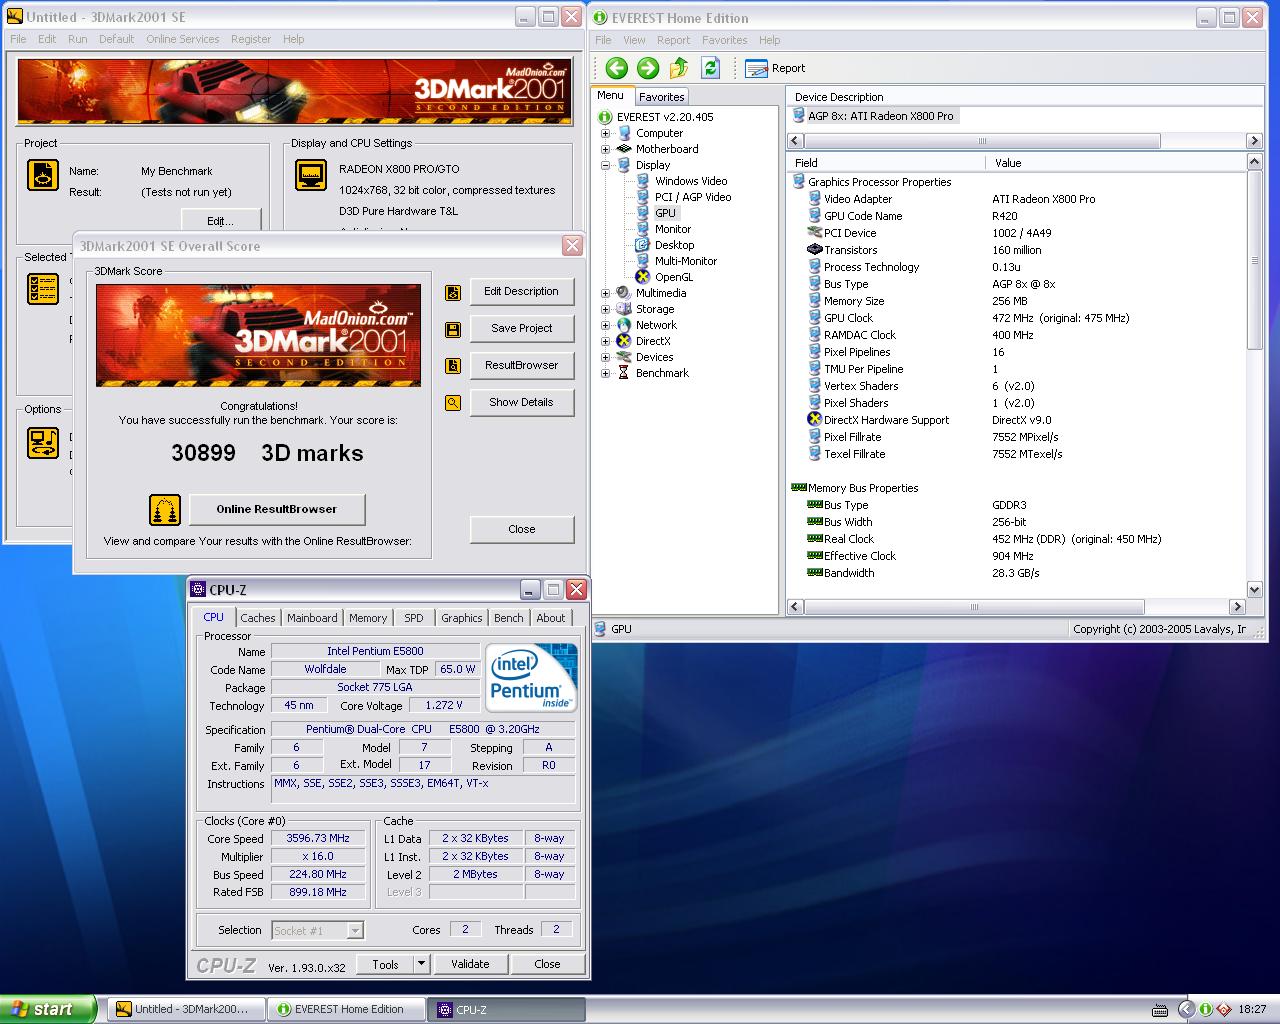
Task: Click the Save Project floppy icon
Action: pyautogui.click(x=453, y=330)
